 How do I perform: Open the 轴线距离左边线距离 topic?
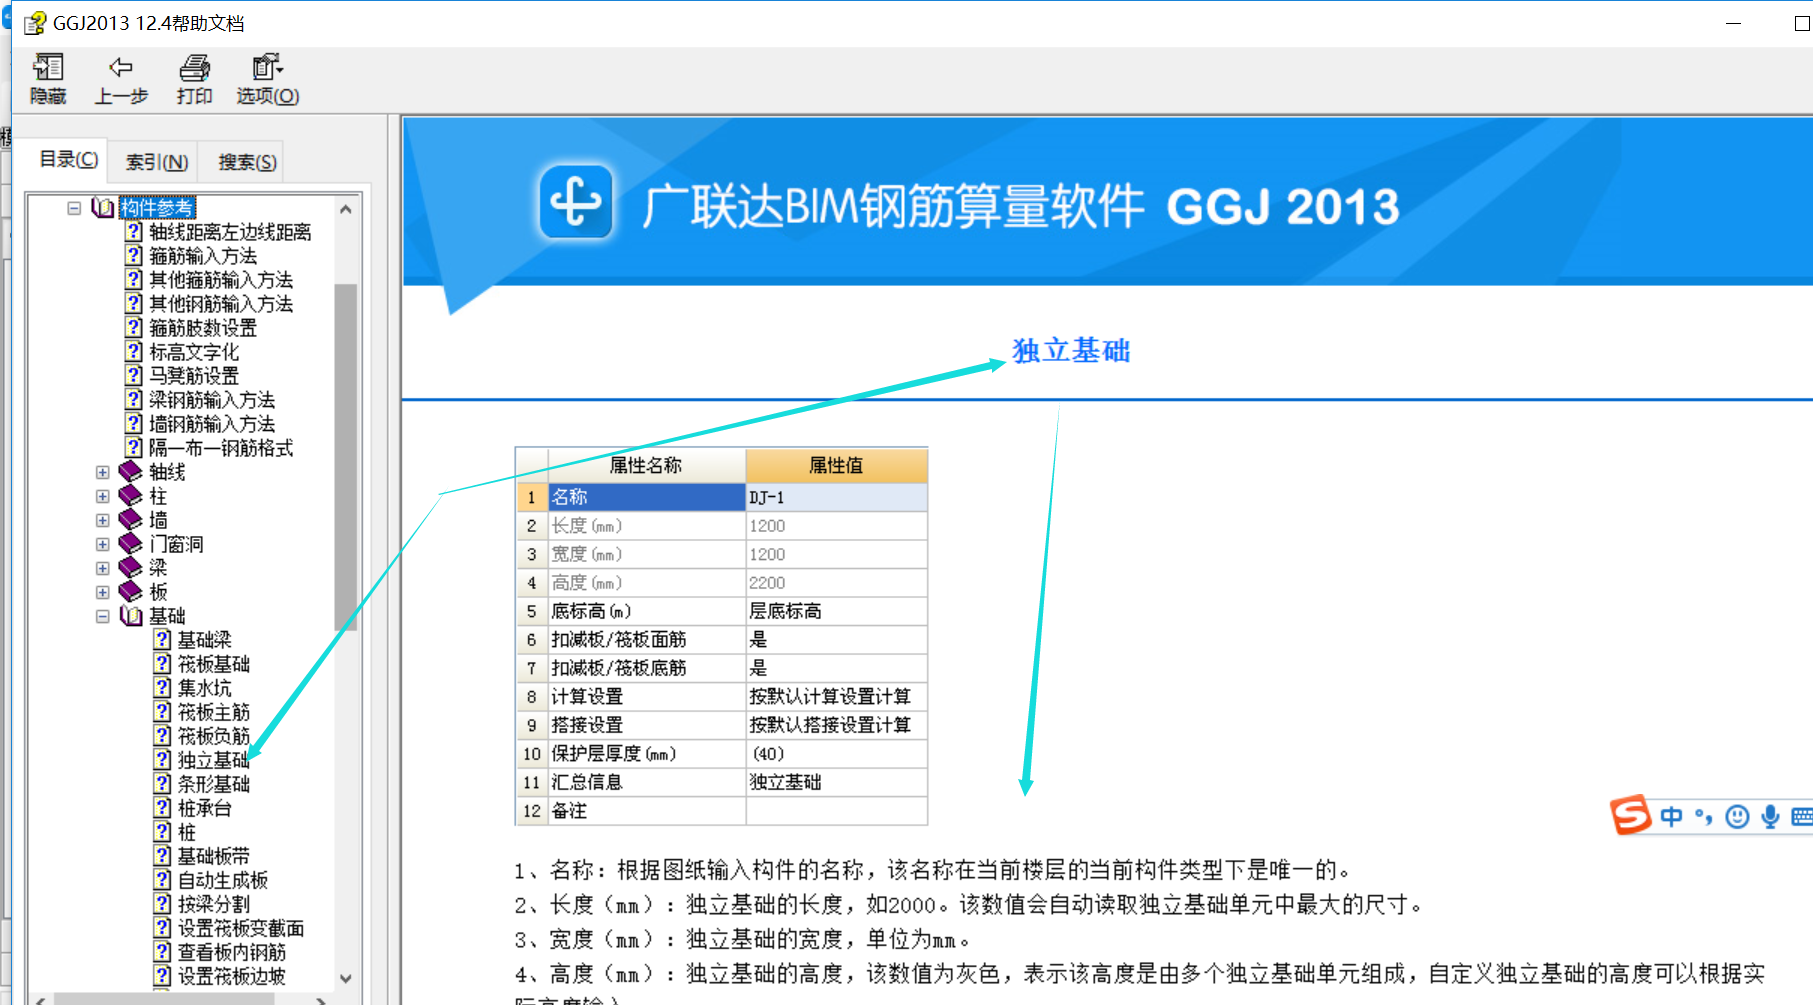coord(230,232)
